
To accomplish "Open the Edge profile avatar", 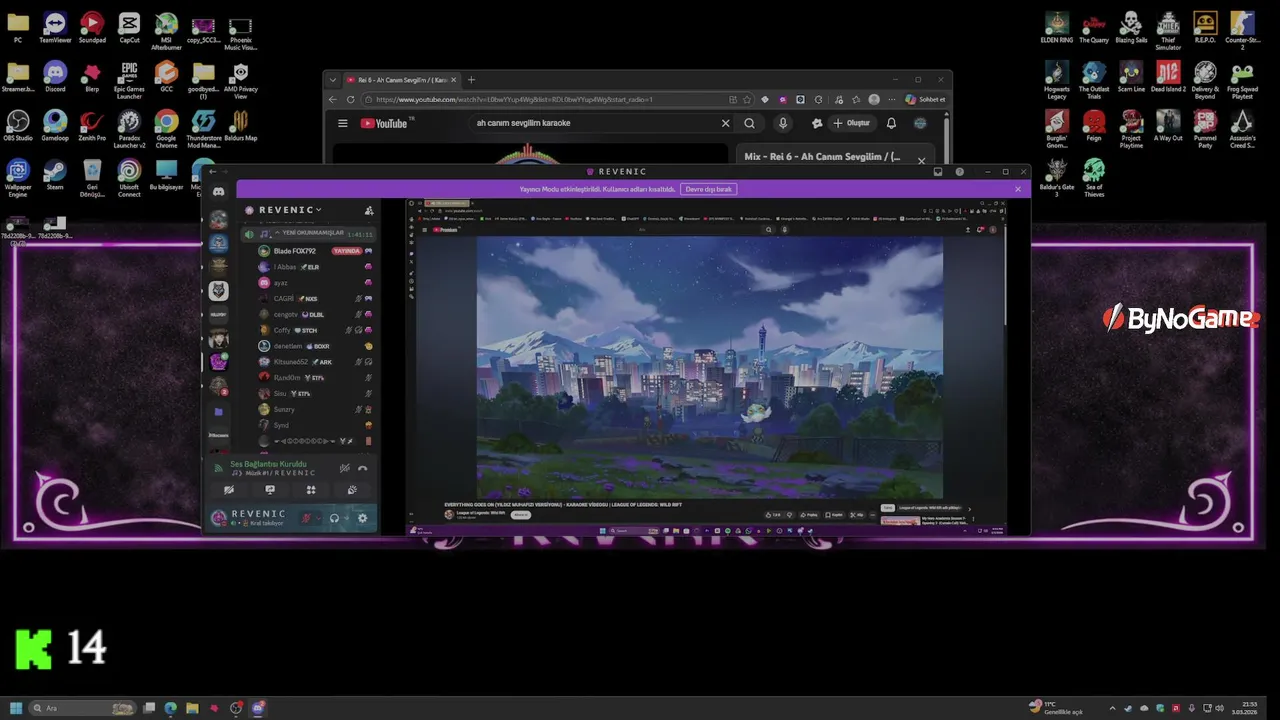I will pos(874,99).
